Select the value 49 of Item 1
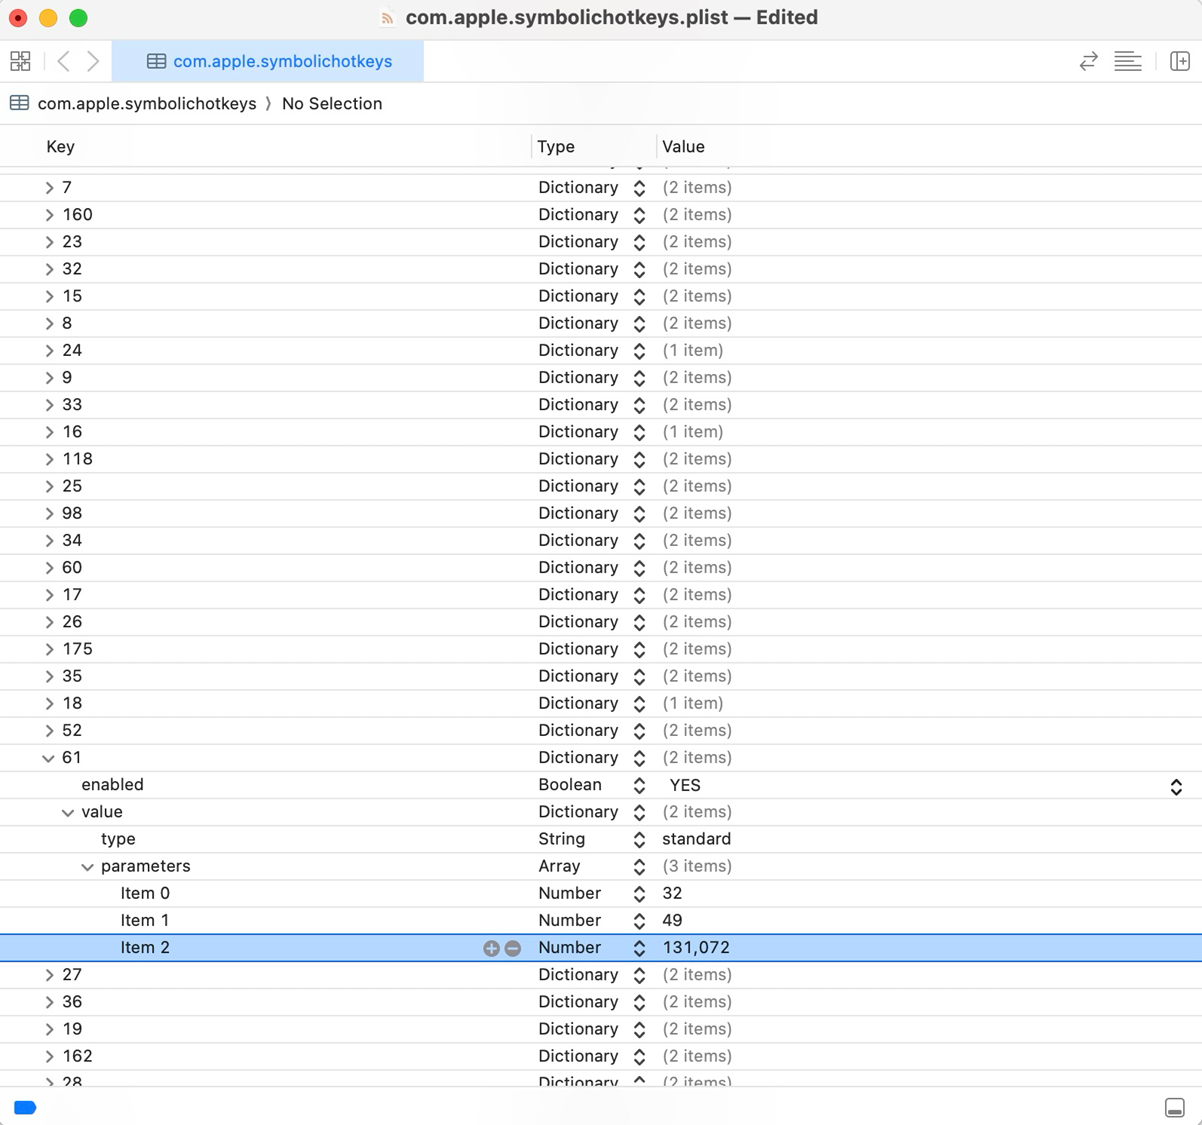 pos(672,920)
